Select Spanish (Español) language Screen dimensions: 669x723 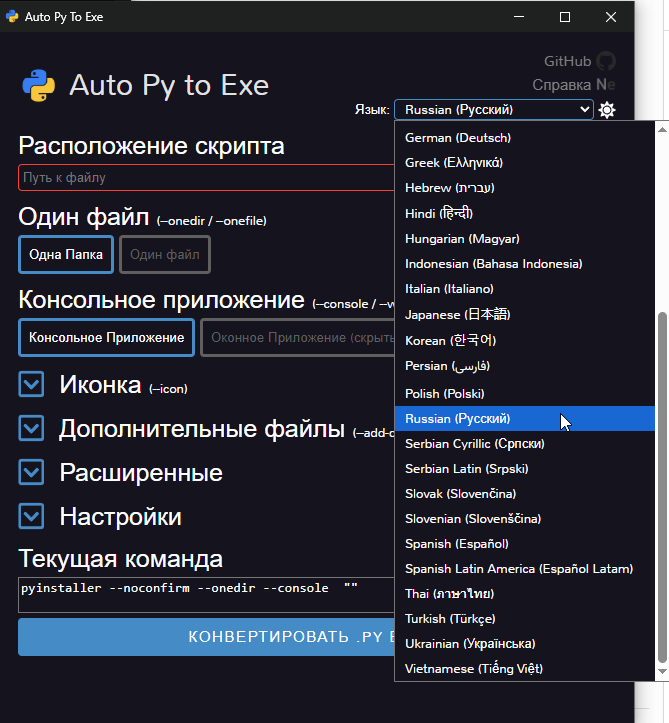[525, 544]
